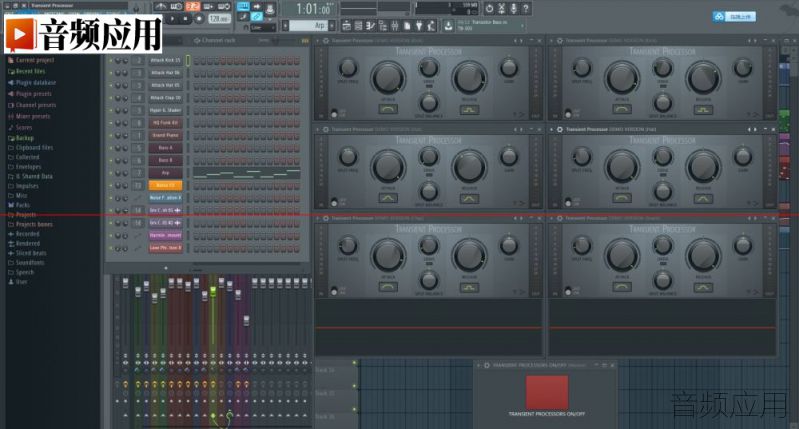
Task: Flip the split switch in bottom-right Transient Processor
Action: pos(568,290)
